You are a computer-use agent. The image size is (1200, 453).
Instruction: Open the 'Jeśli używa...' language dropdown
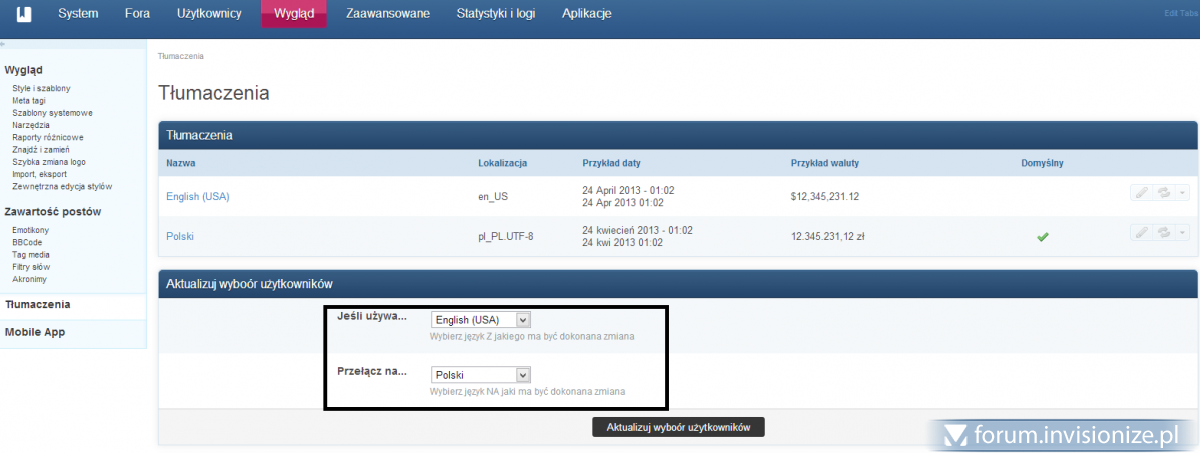[480, 320]
